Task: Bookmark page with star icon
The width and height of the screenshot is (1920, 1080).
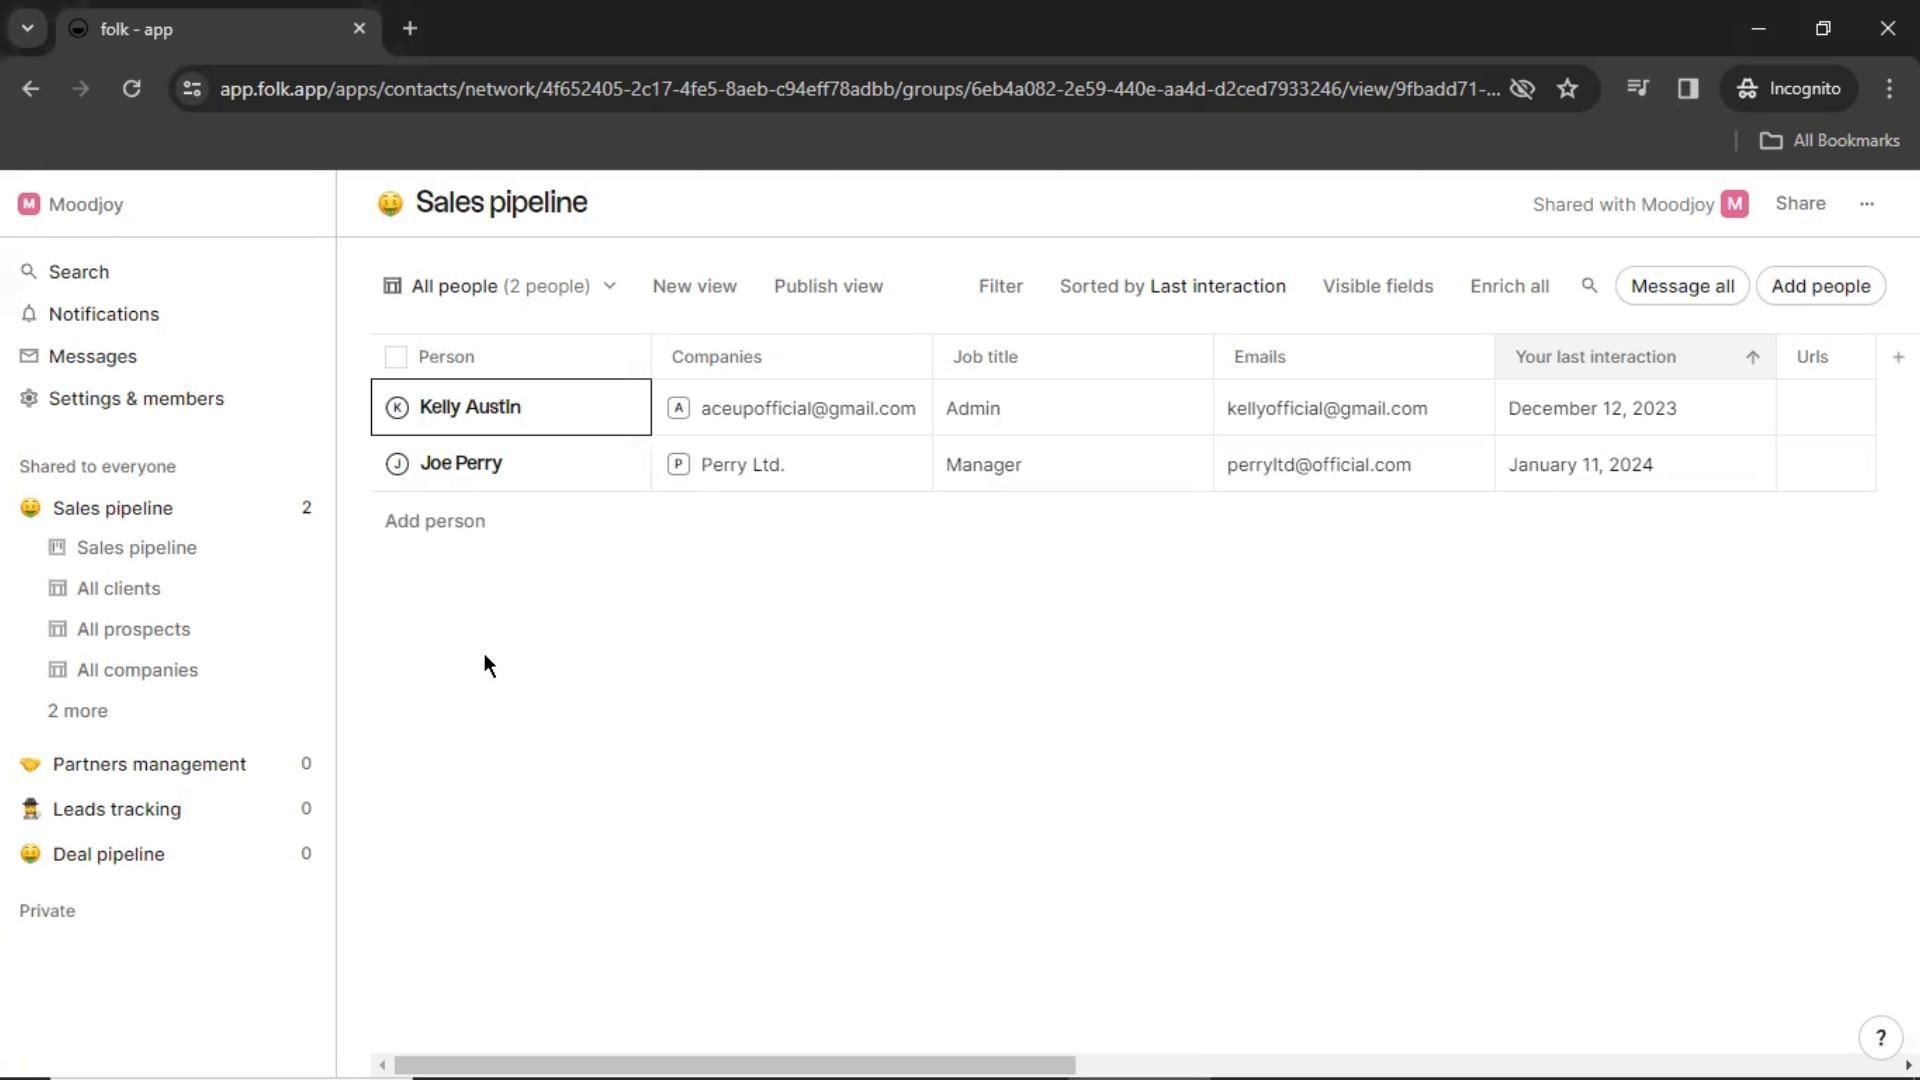Action: point(1567,89)
